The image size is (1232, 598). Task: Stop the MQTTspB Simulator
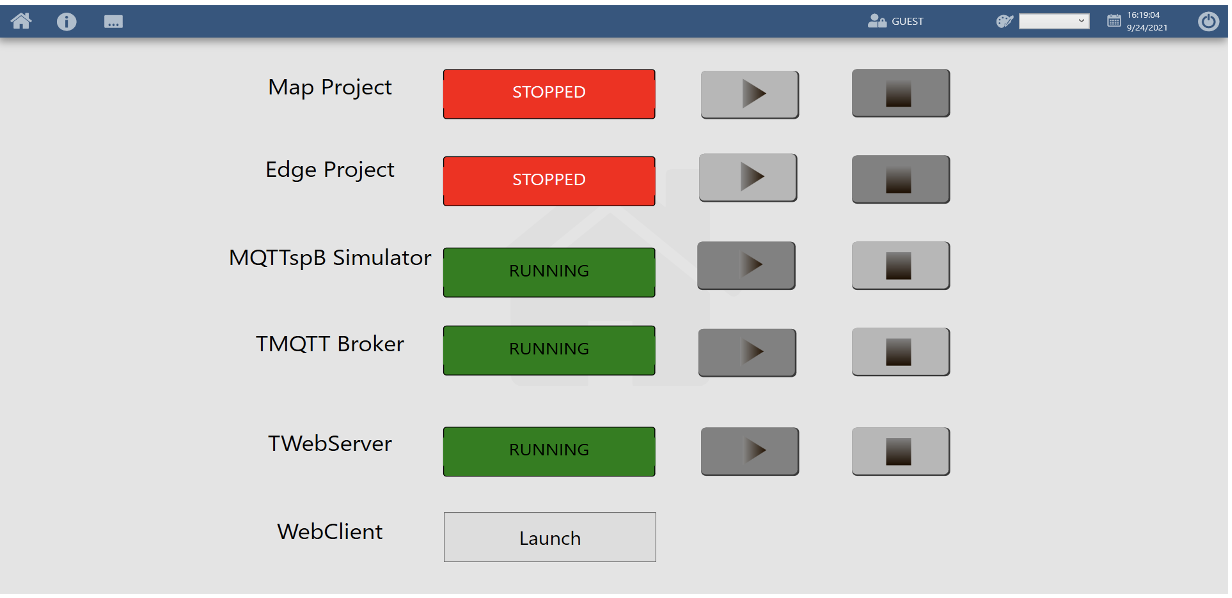pos(901,265)
